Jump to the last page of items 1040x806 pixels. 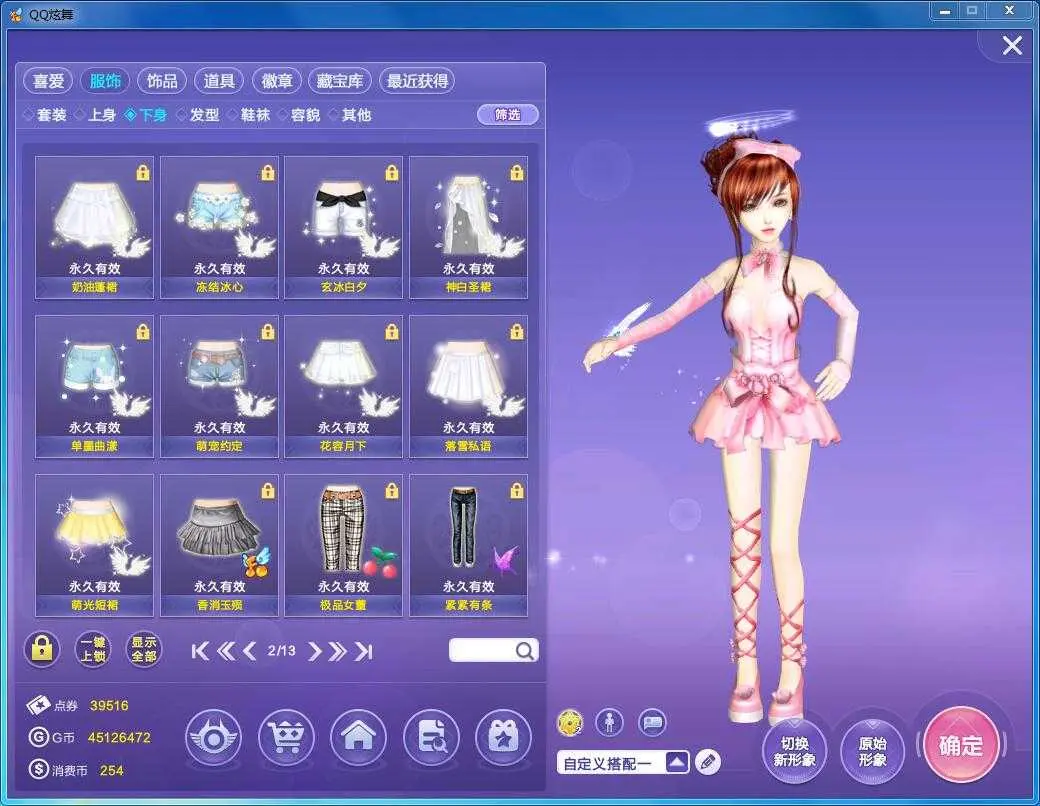[x=363, y=651]
